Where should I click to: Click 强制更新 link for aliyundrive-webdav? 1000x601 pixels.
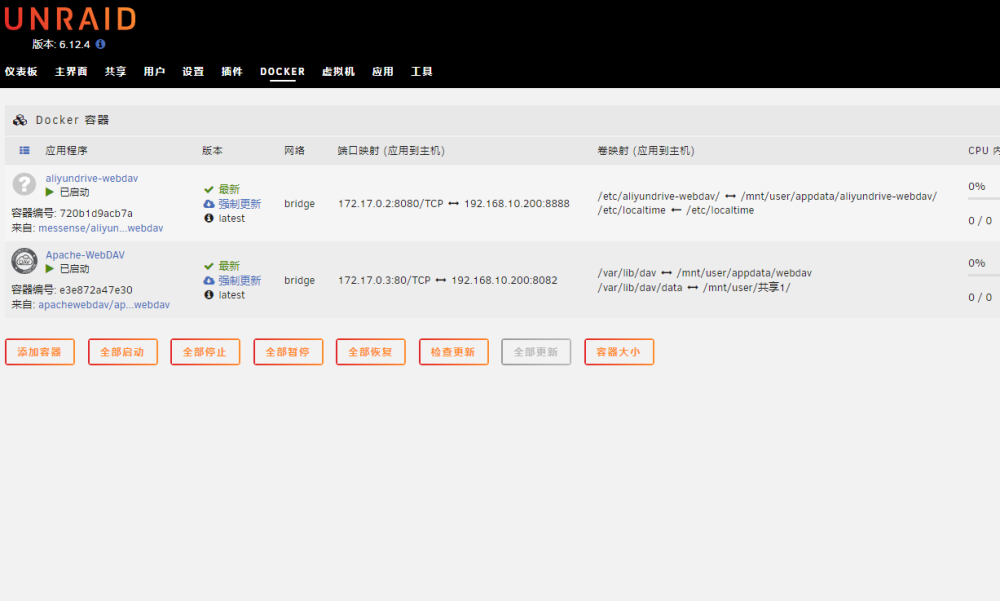click(x=240, y=204)
